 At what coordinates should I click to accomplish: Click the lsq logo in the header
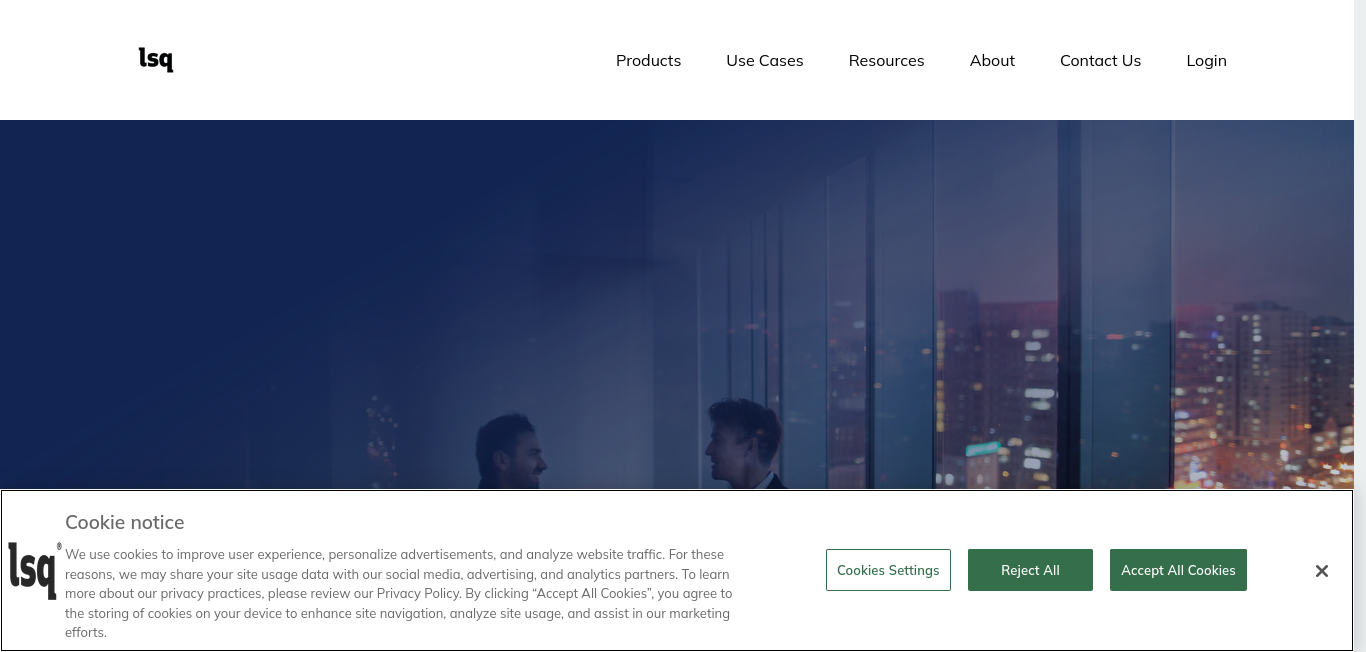(x=156, y=60)
